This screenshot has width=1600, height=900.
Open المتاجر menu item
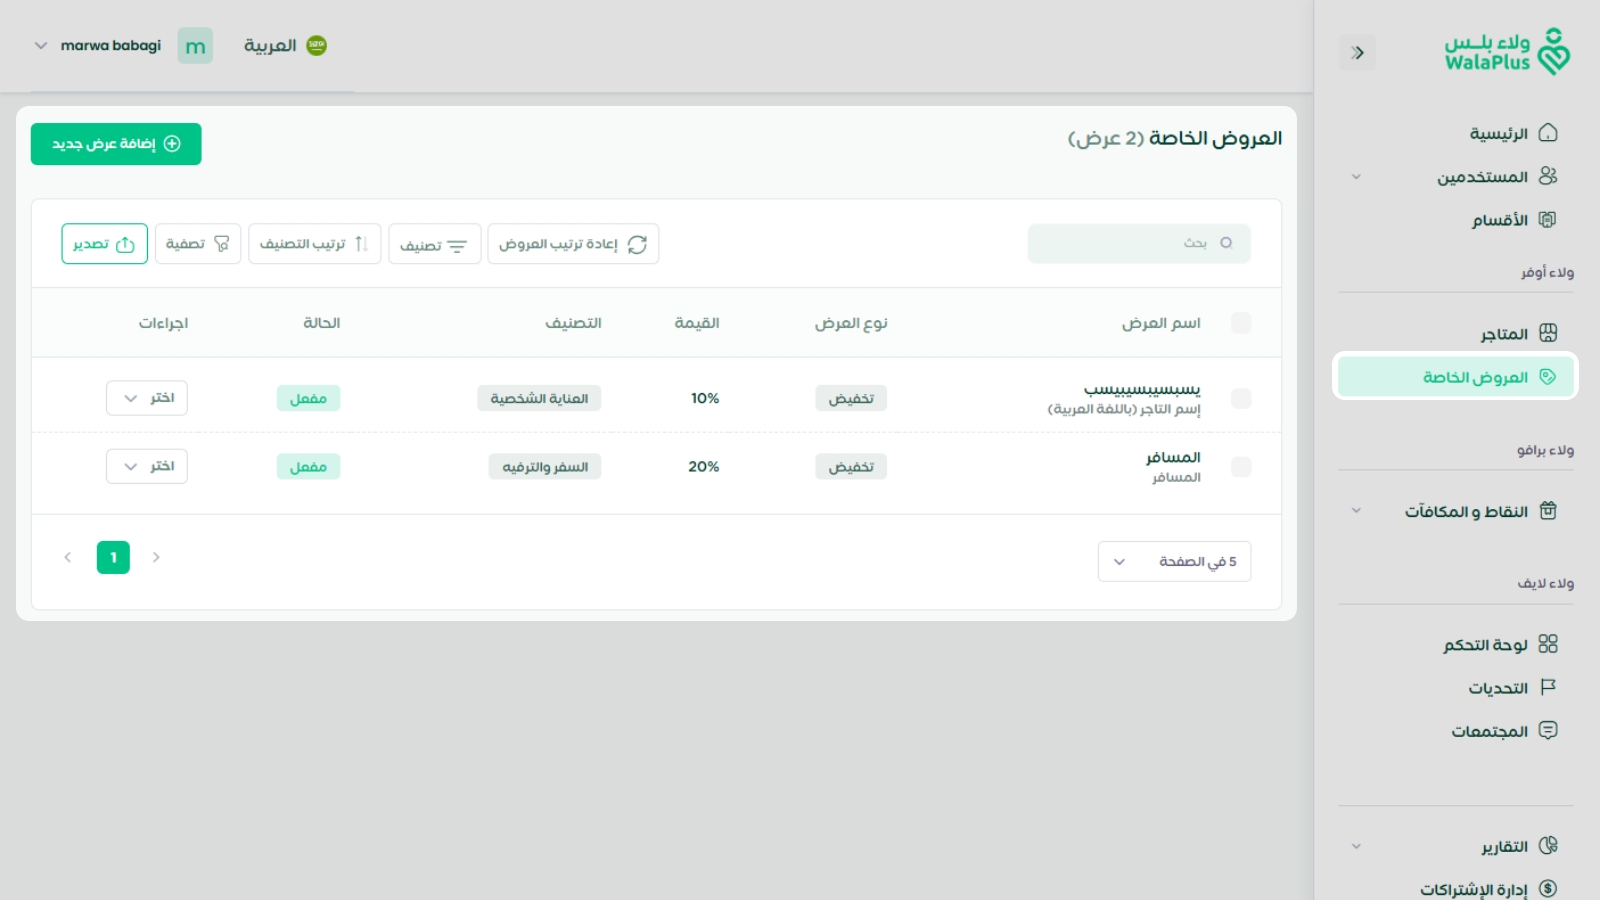coord(1504,333)
